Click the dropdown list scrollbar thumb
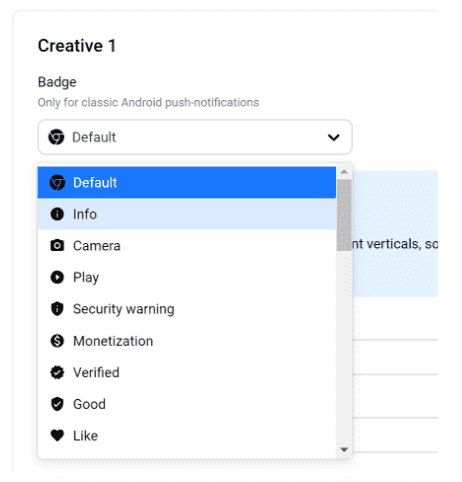 pos(344,215)
